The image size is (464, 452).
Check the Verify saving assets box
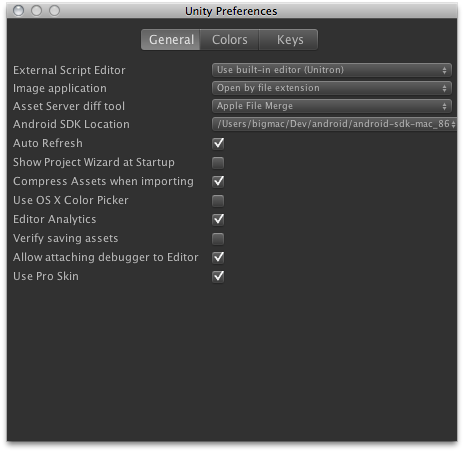pos(218,239)
